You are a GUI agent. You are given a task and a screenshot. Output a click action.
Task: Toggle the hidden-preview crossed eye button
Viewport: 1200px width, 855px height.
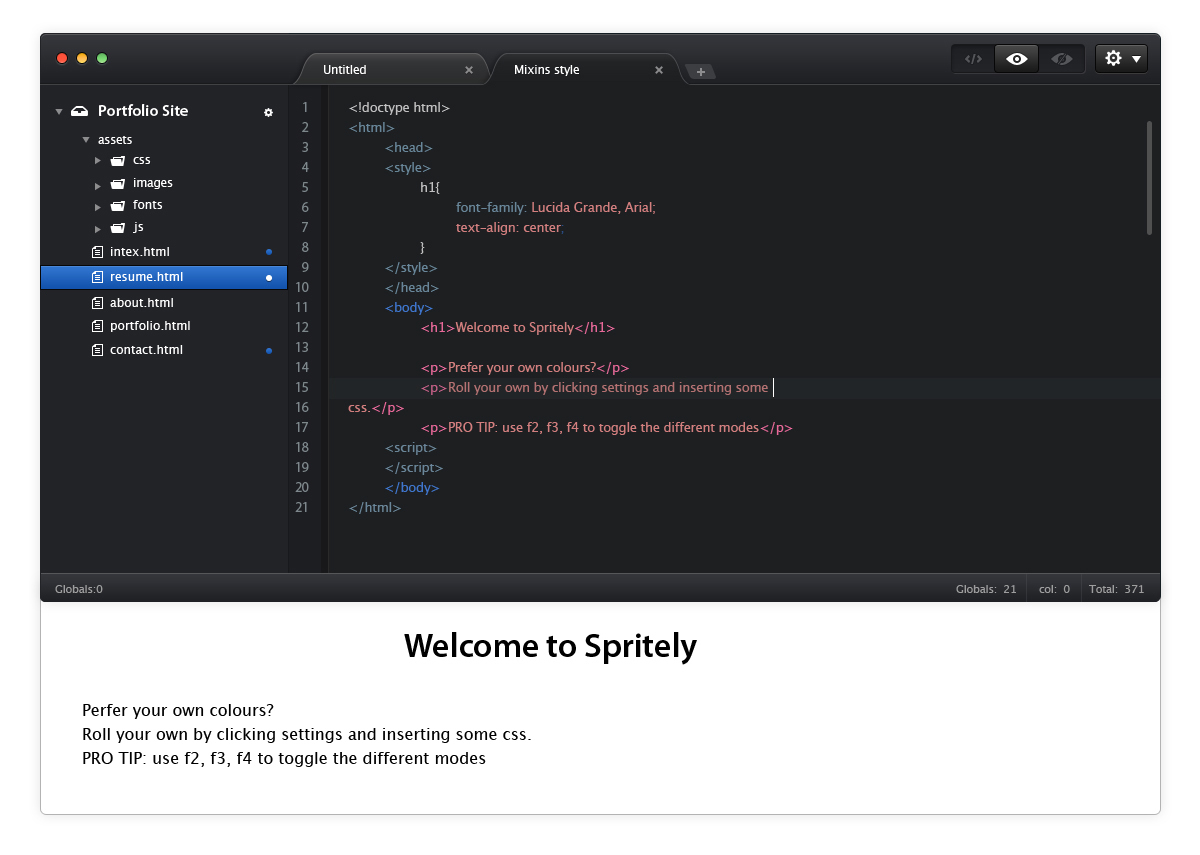[1062, 59]
